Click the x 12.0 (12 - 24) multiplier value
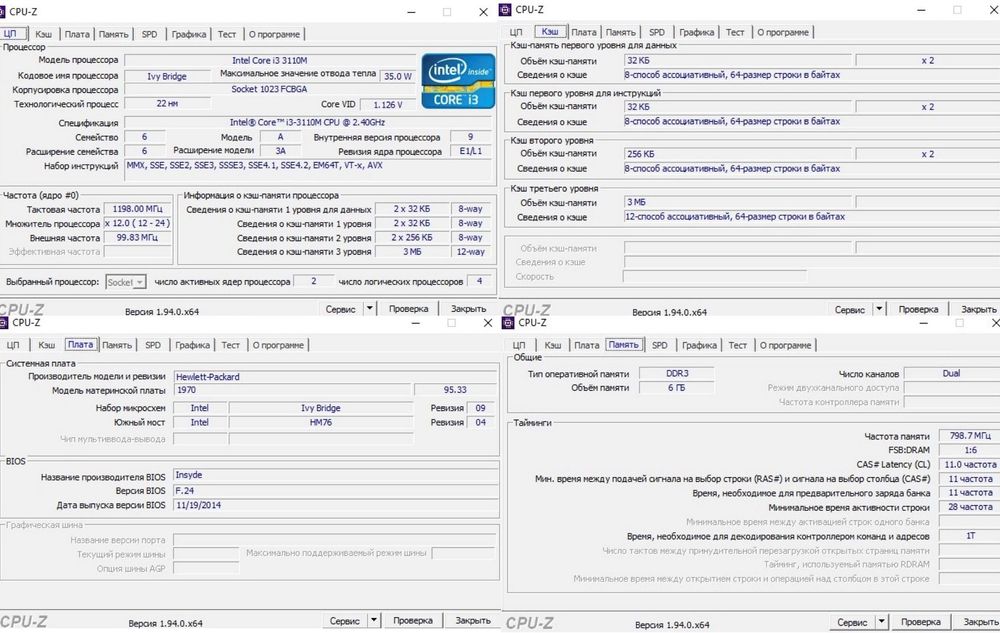1000x633 pixels. tap(138, 223)
